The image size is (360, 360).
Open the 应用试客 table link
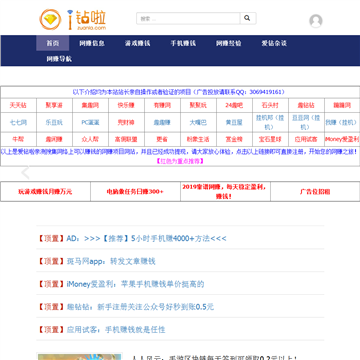point(306,139)
